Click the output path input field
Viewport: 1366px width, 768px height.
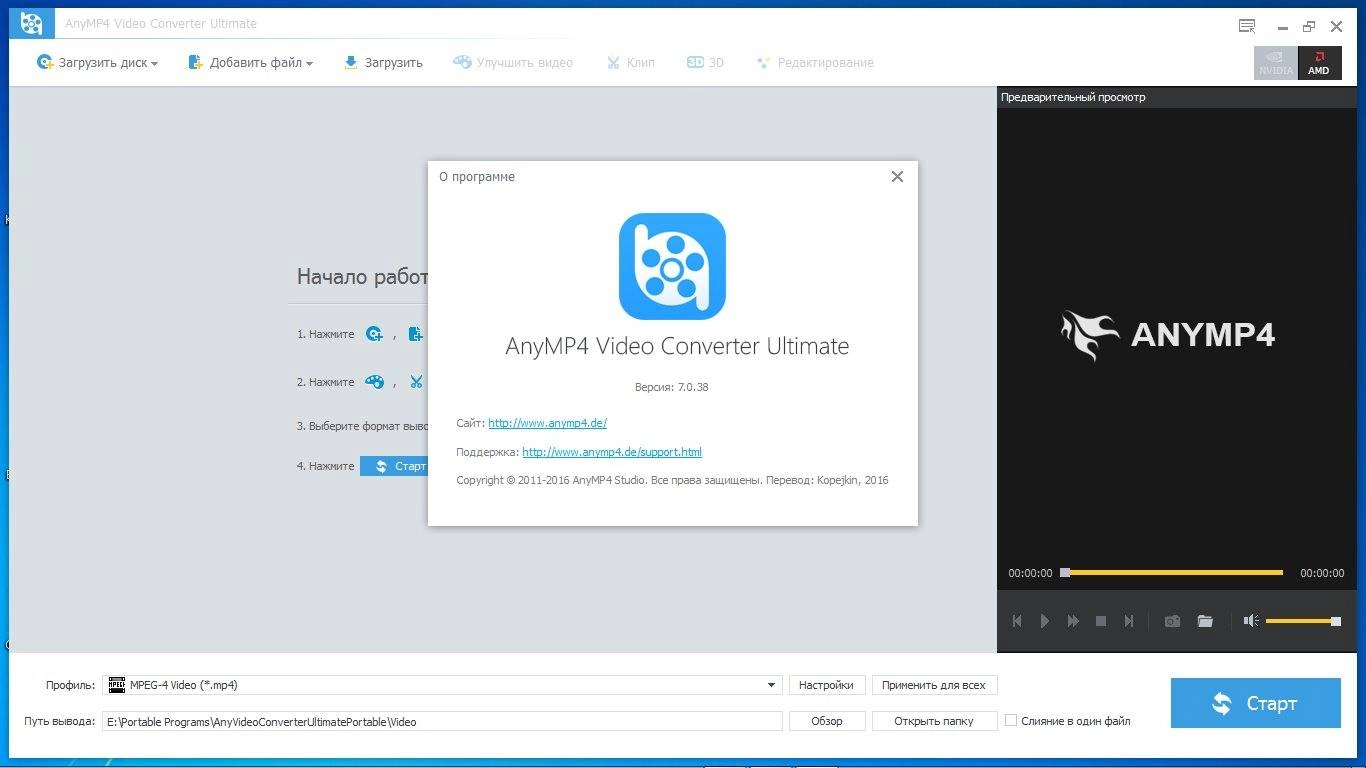click(x=442, y=721)
